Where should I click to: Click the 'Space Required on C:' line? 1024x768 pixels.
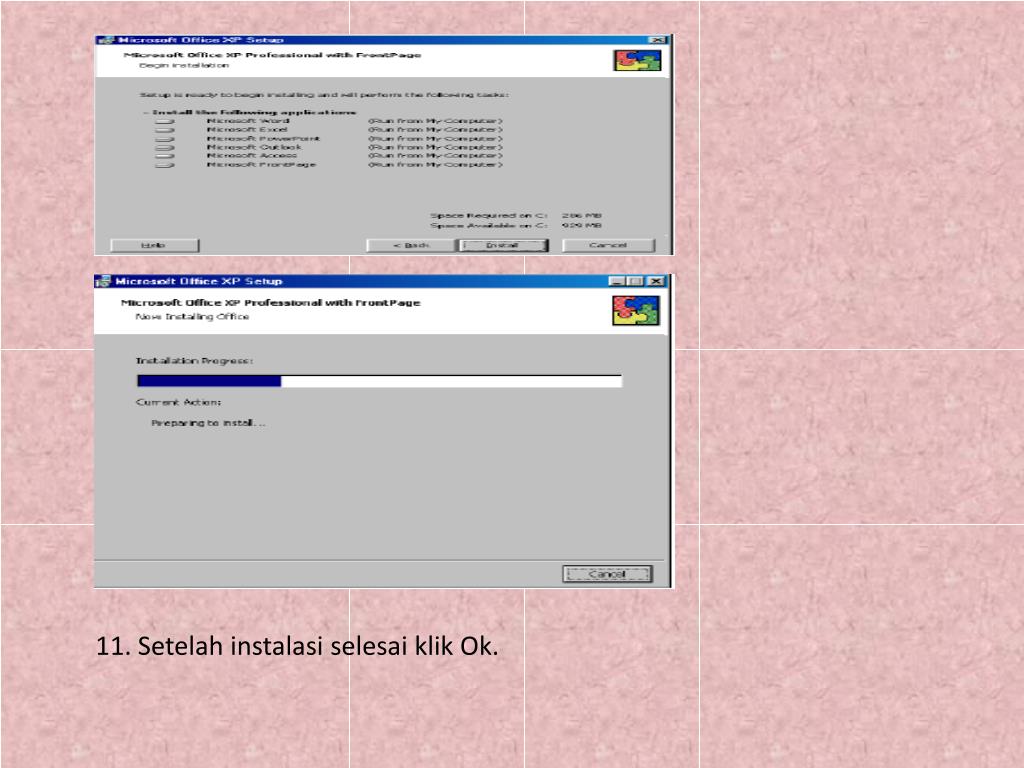pyautogui.click(x=515, y=216)
